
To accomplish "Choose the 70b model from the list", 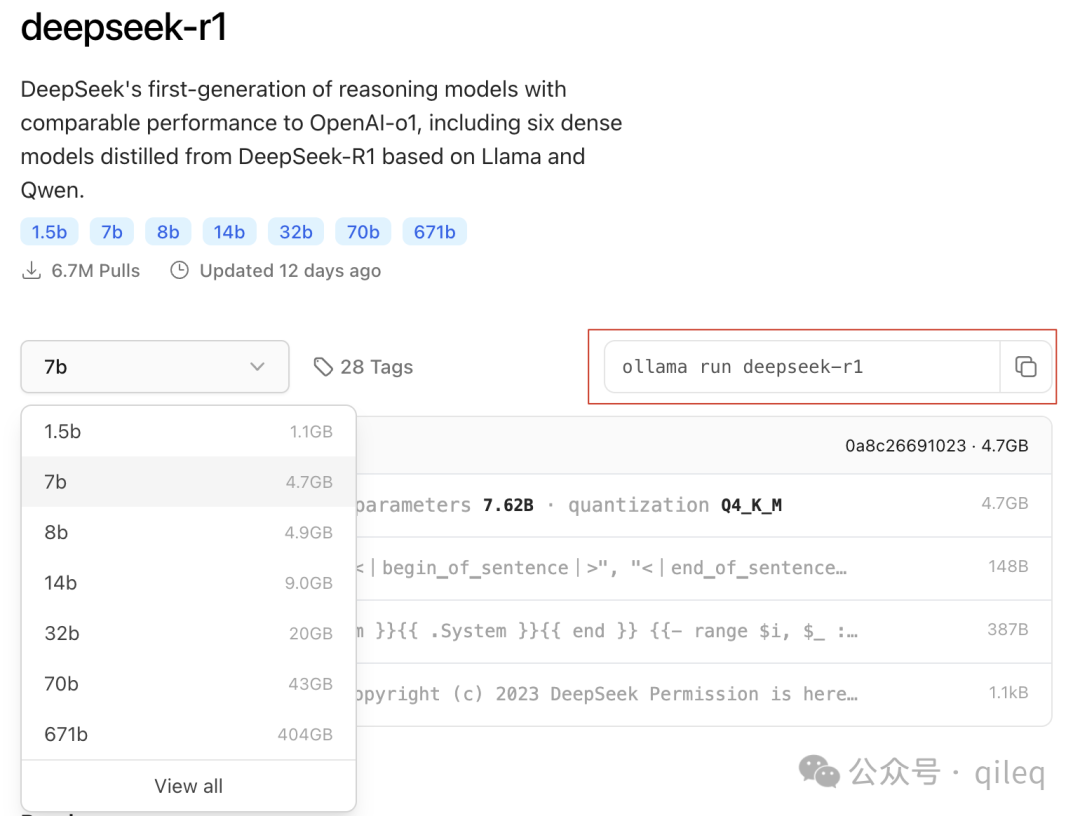I will click(188, 684).
